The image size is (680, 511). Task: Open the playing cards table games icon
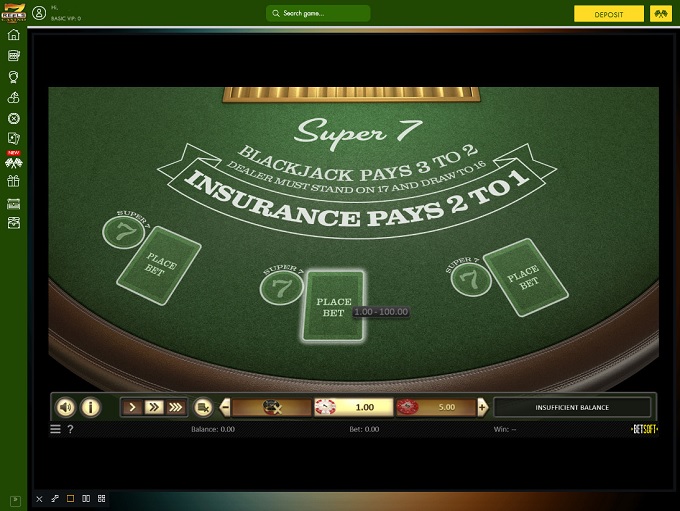point(14,138)
